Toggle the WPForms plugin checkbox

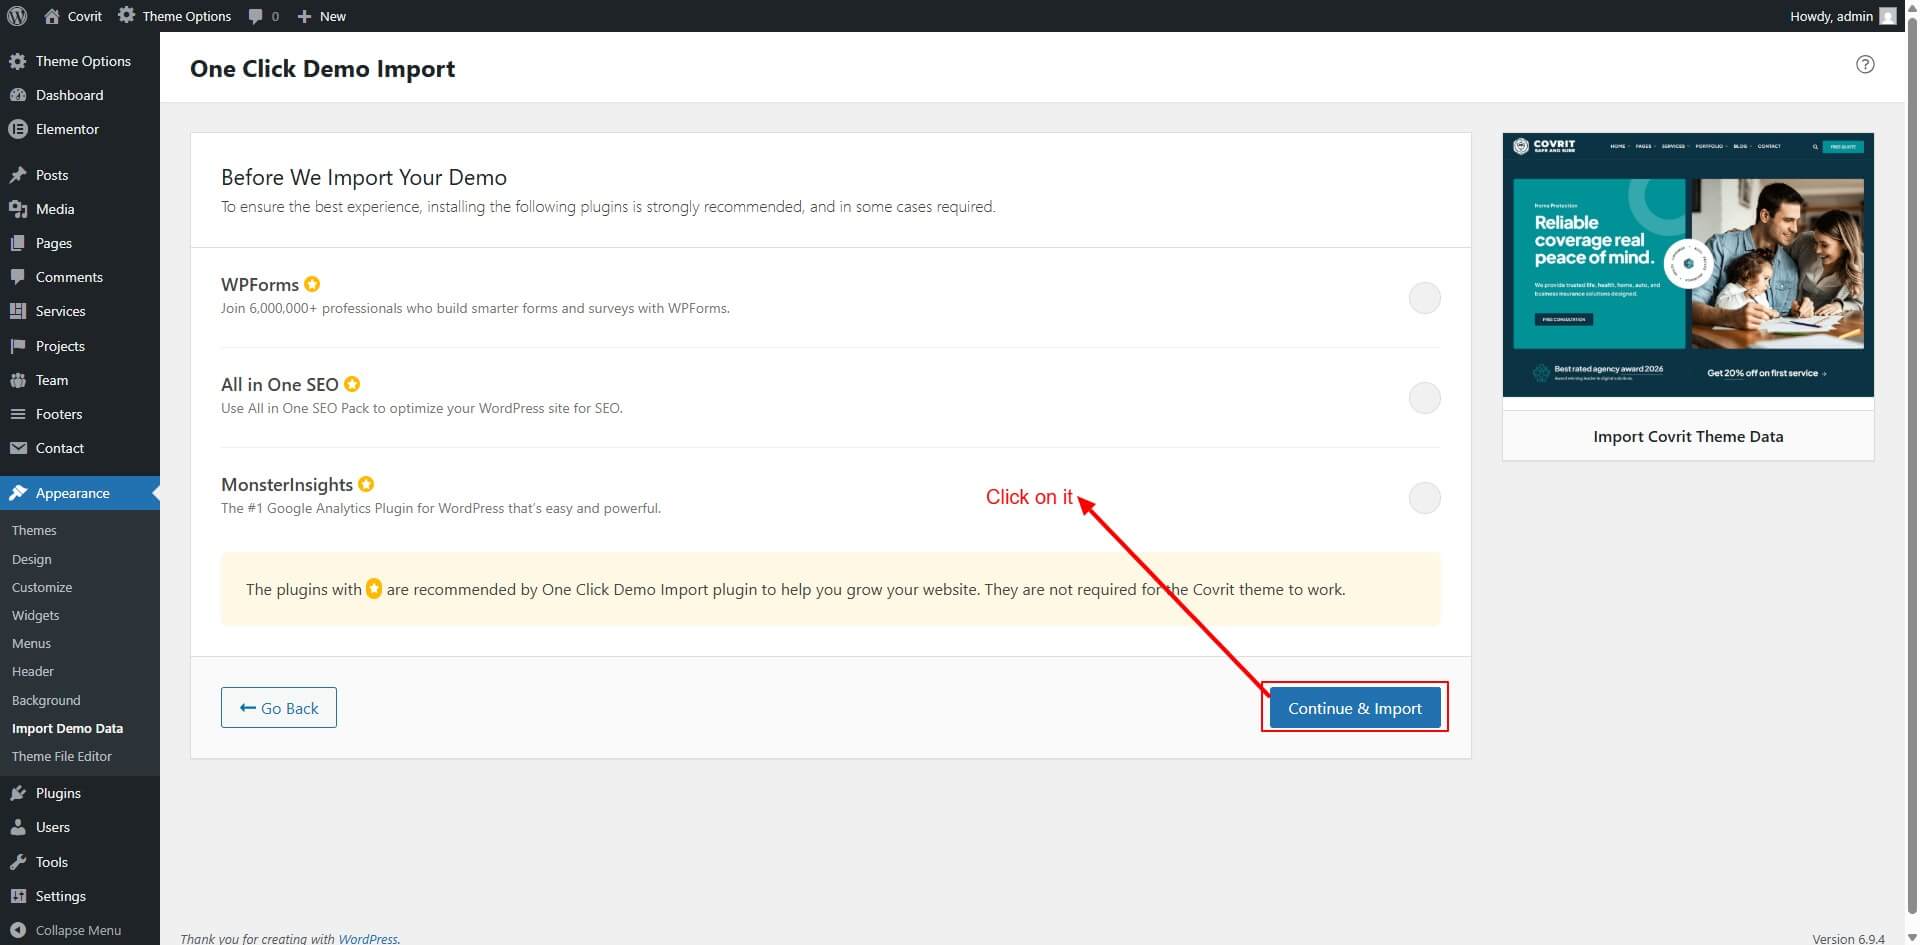click(1424, 298)
